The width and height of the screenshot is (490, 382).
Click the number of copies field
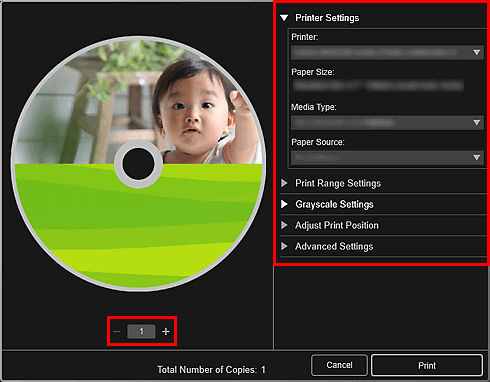(x=141, y=332)
